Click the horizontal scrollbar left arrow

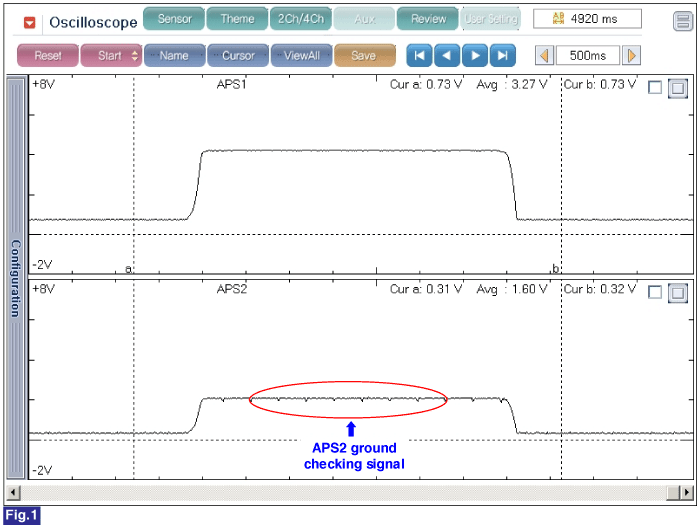(x=13, y=493)
